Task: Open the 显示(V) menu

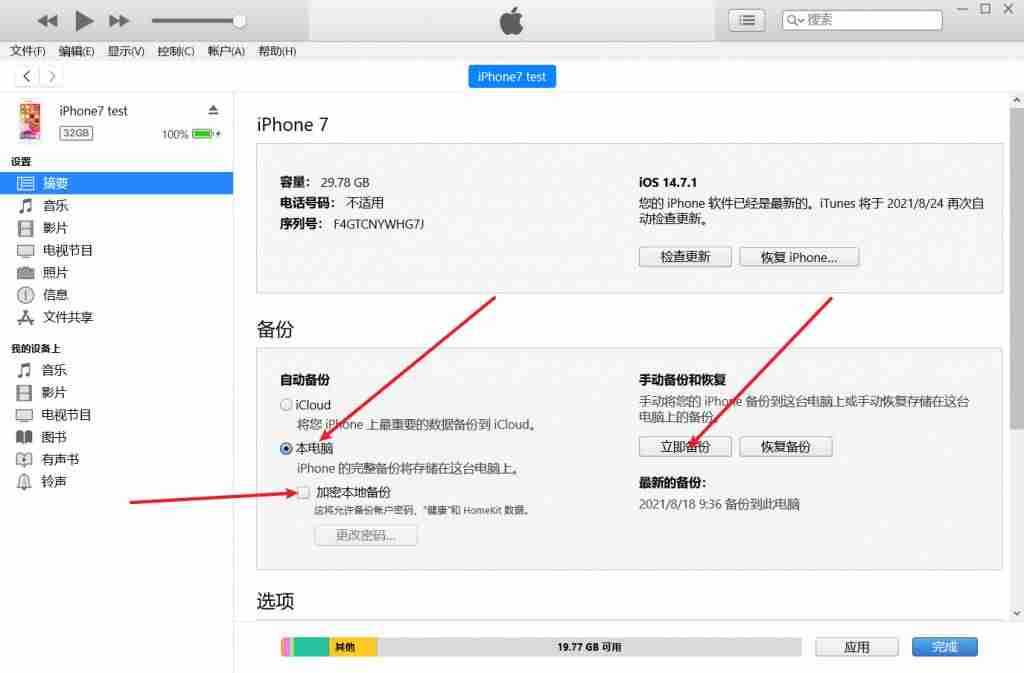Action: coord(126,51)
